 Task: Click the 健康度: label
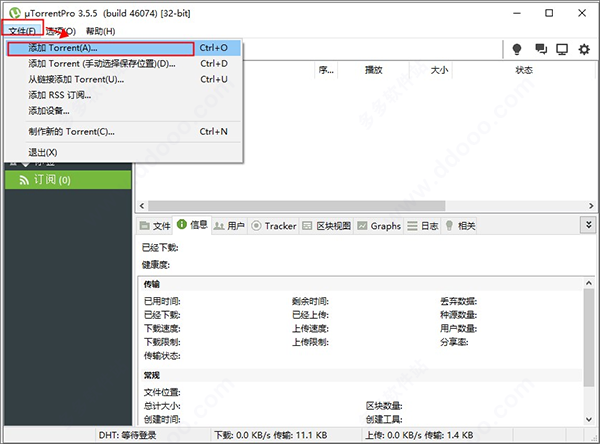[x=156, y=265]
